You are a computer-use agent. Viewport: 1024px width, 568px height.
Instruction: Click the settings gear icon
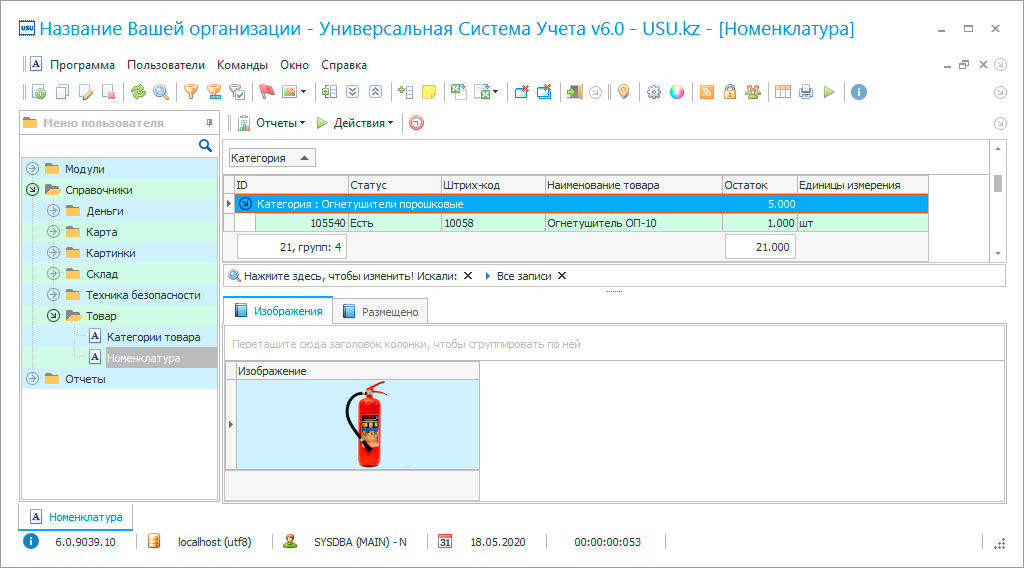click(654, 92)
